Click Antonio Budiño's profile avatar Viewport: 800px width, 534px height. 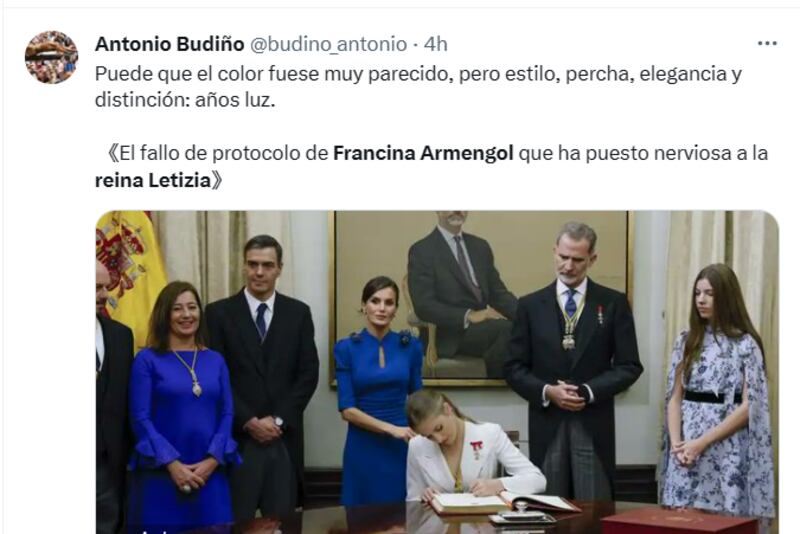[51, 57]
